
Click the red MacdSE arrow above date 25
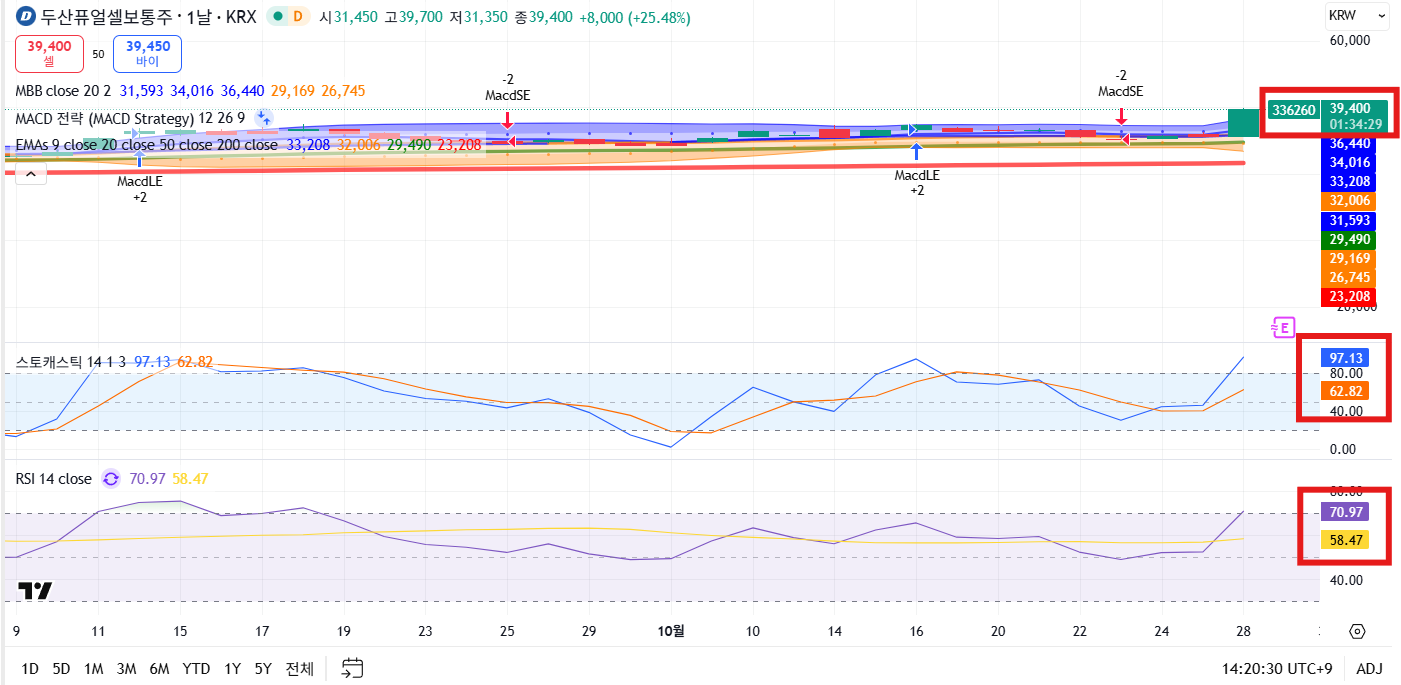508,121
